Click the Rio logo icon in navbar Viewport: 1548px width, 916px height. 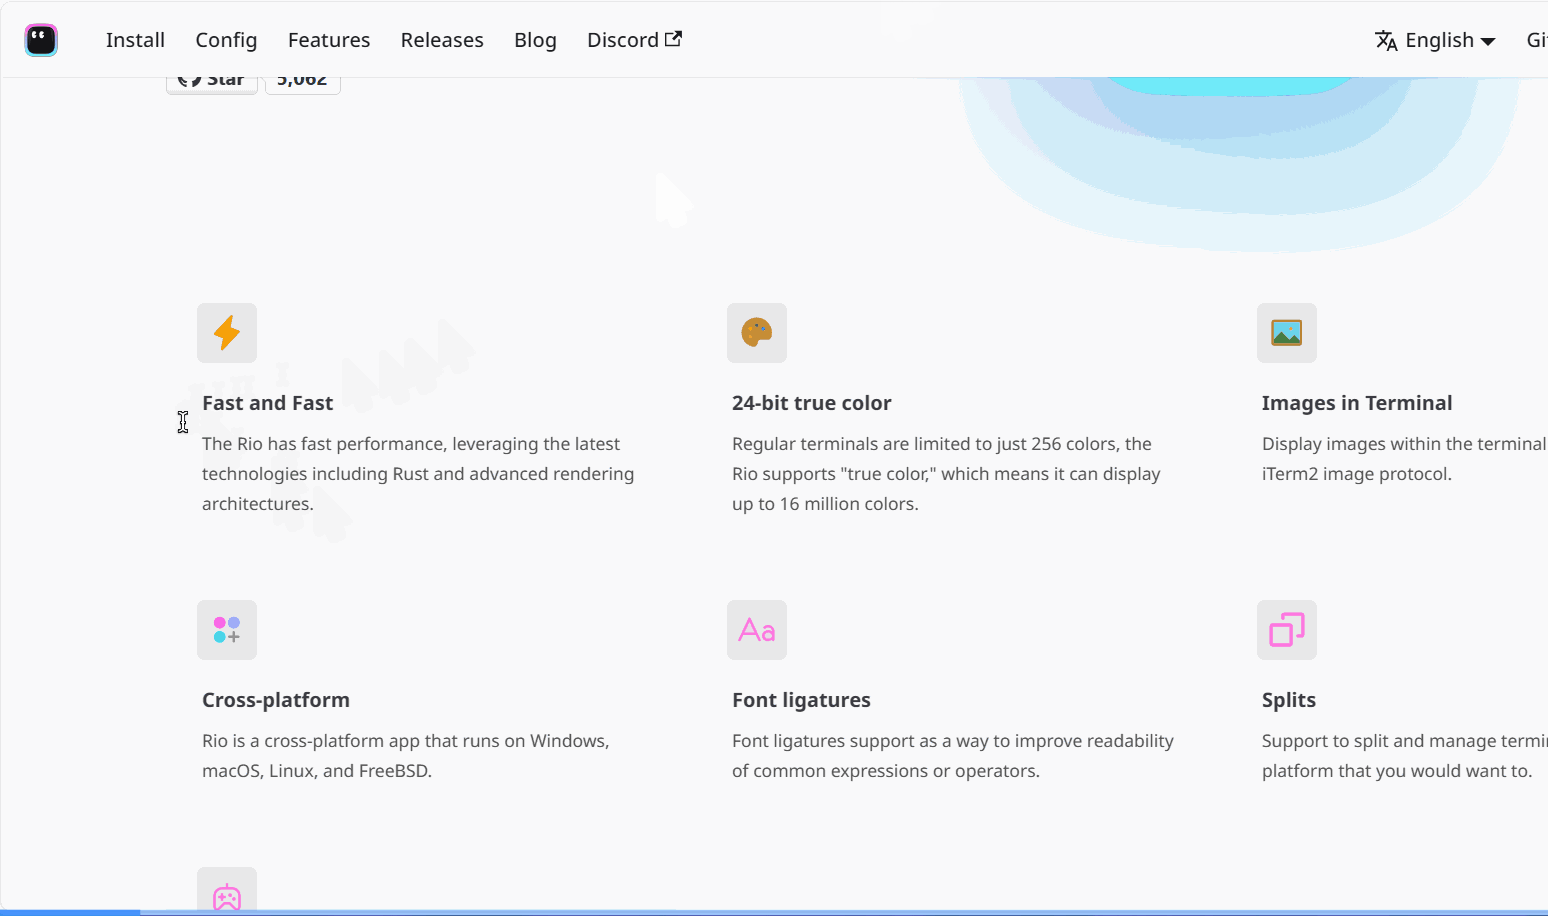tap(41, 40)
